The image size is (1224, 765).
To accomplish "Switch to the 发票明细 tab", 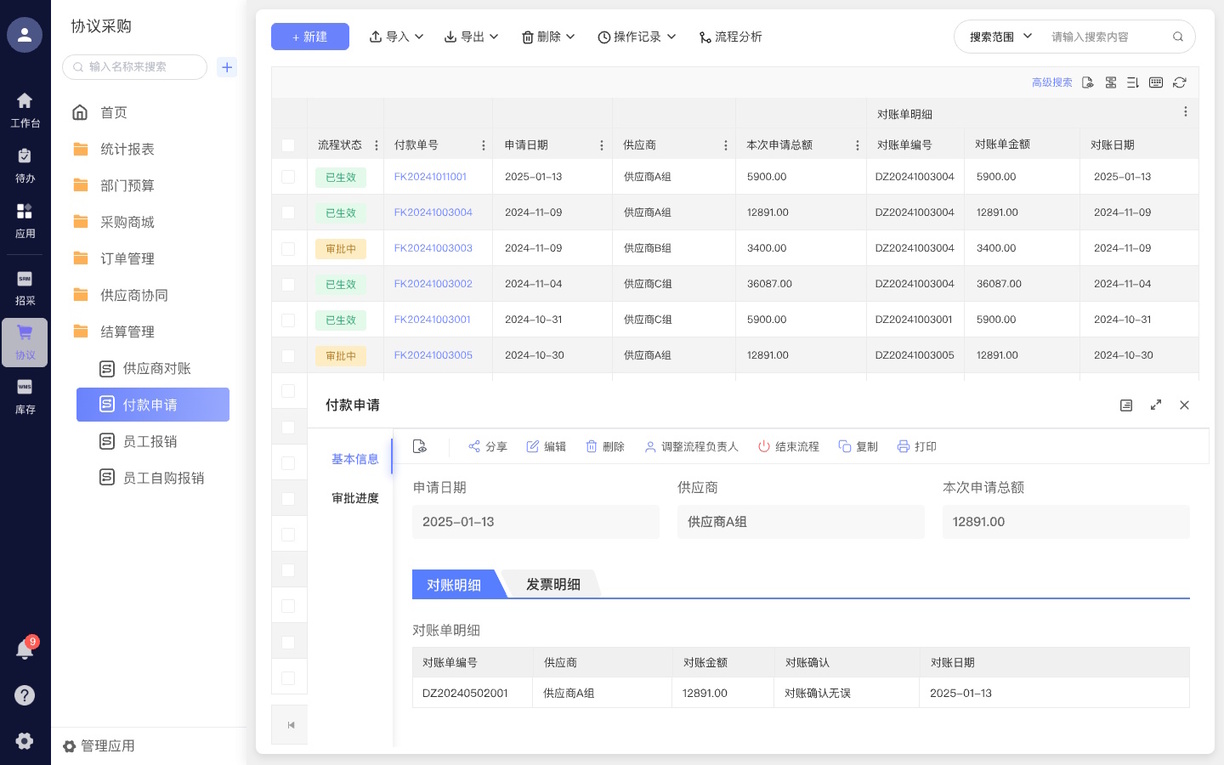I will (553, 585).
